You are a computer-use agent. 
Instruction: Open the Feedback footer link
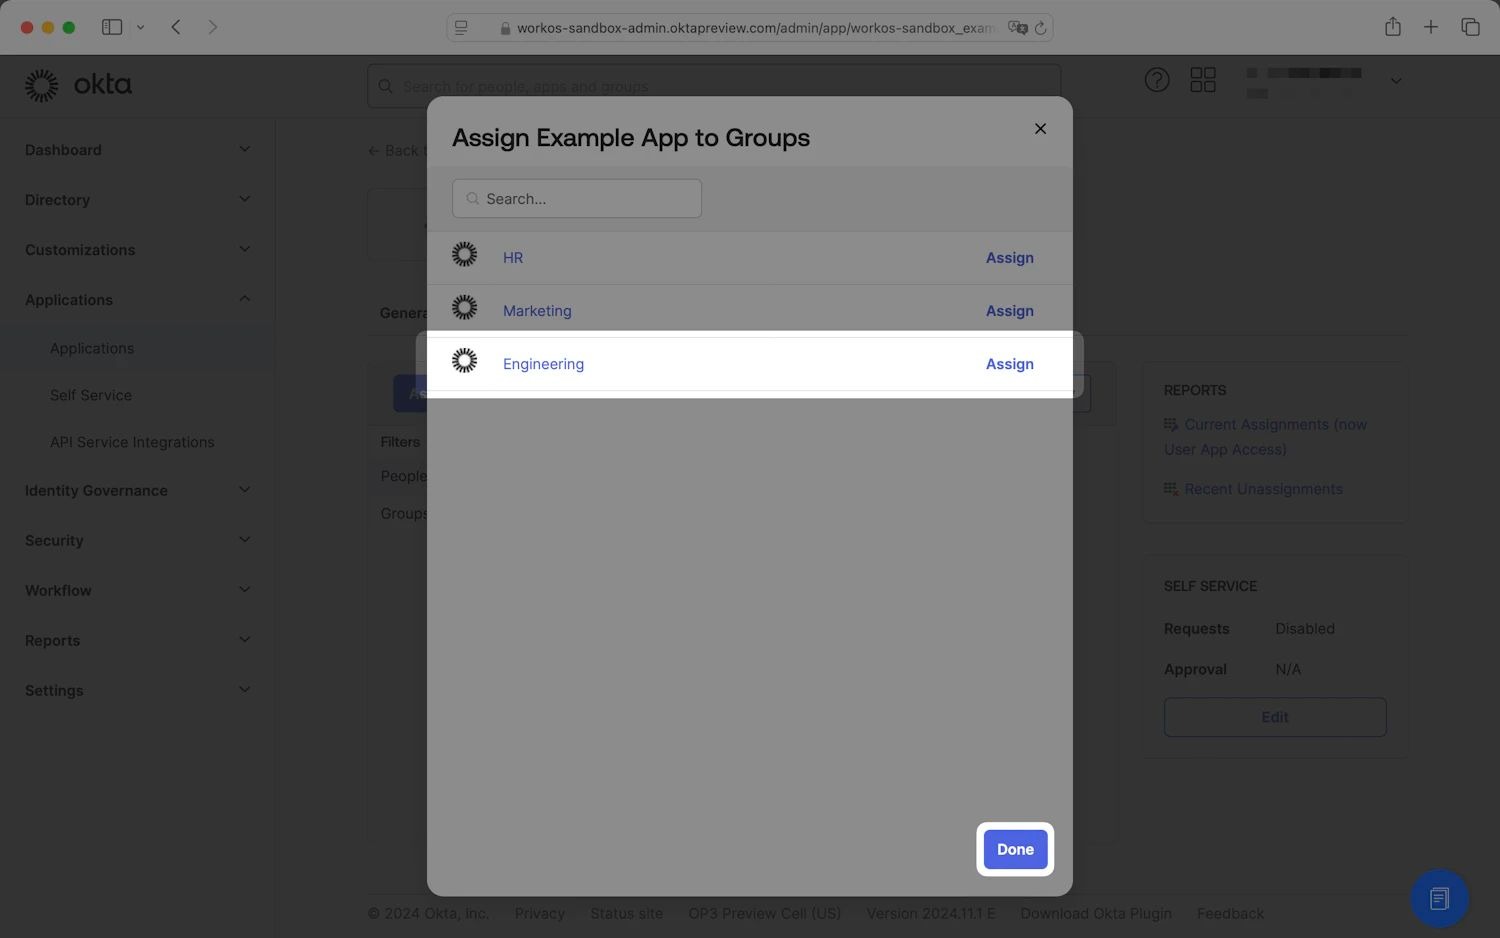(x=1230, y=913)
